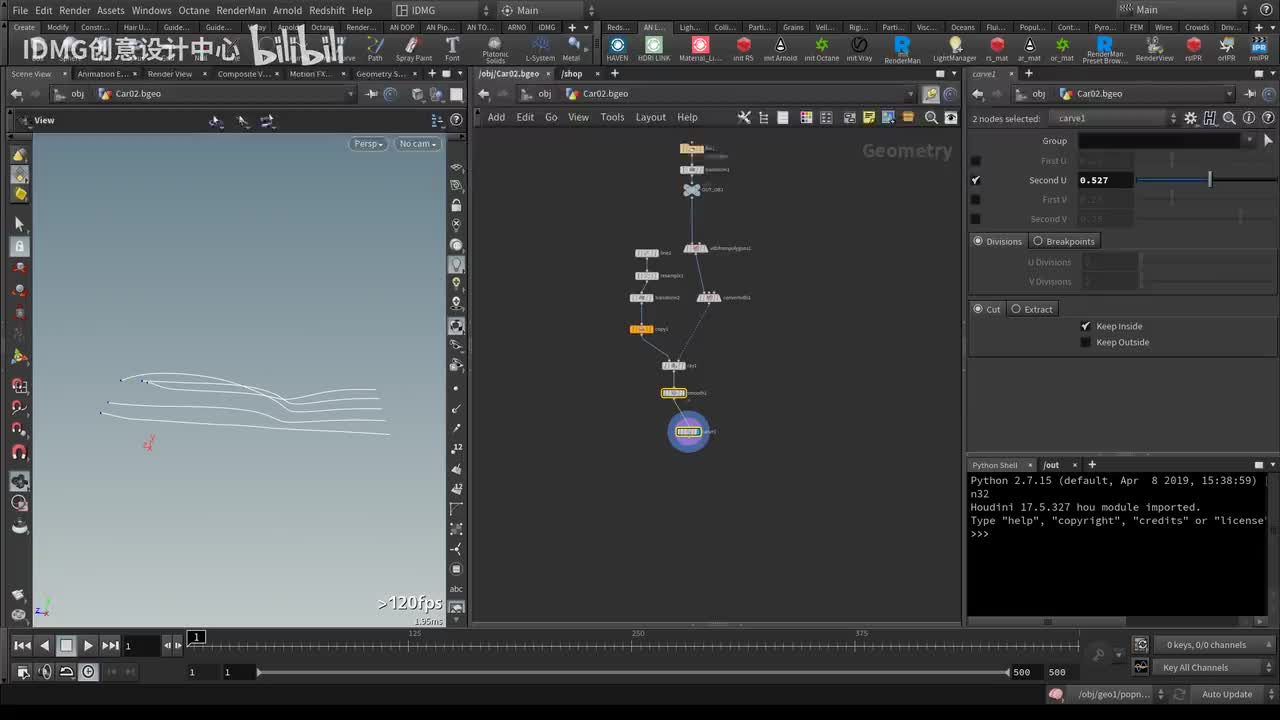Open the IDMG desktop selector dropdown

tap(441, 10)
